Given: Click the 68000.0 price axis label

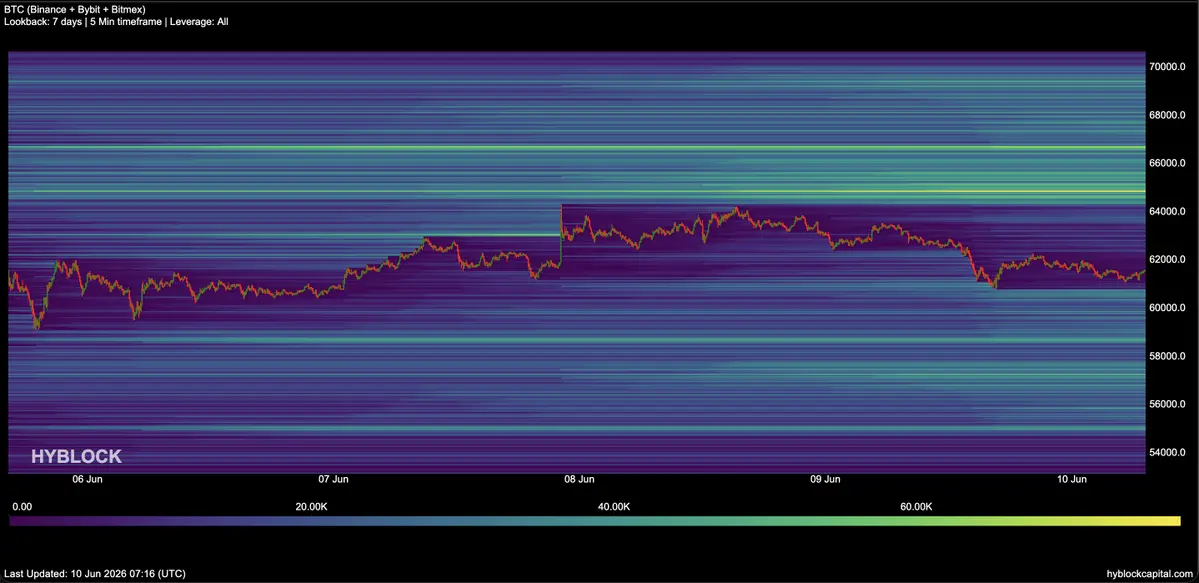Looking at the screenshot, I should pos(1168,116).
